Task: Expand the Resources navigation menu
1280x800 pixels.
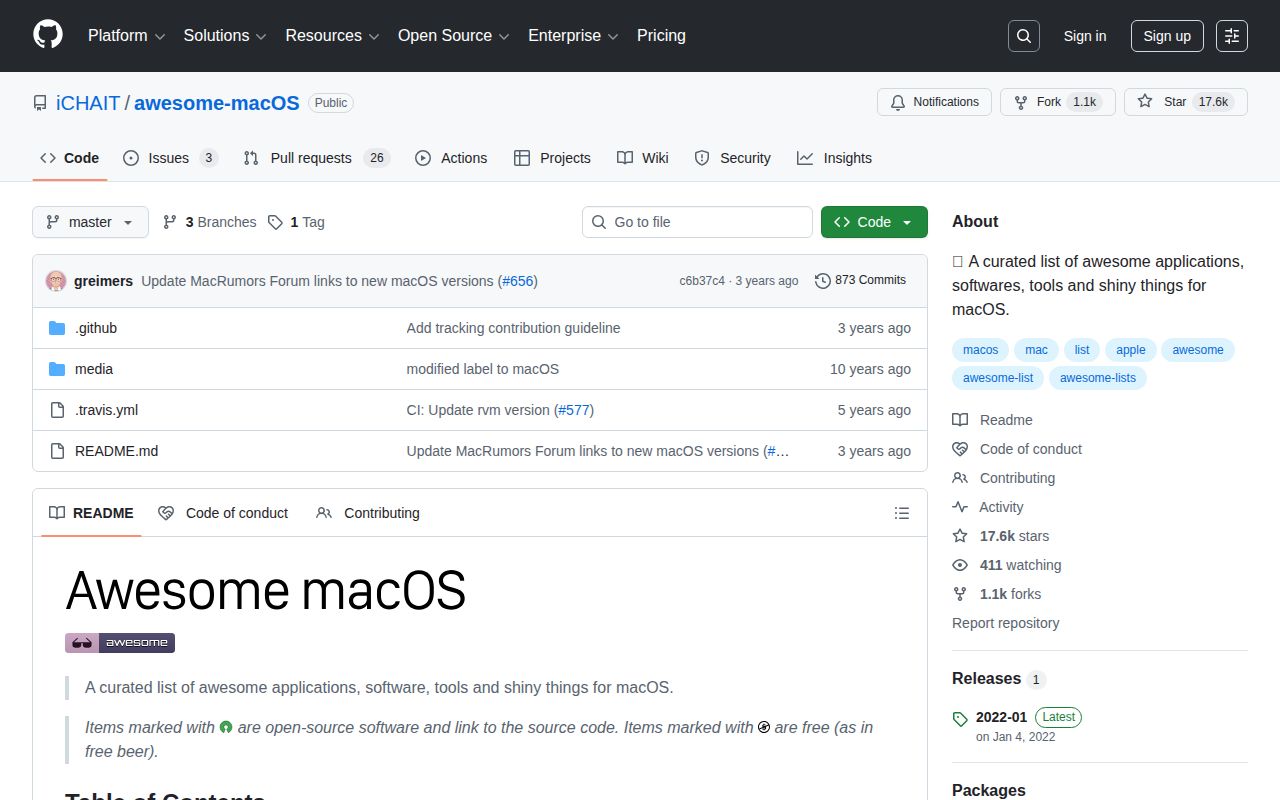Action: [x=332, y=35]
